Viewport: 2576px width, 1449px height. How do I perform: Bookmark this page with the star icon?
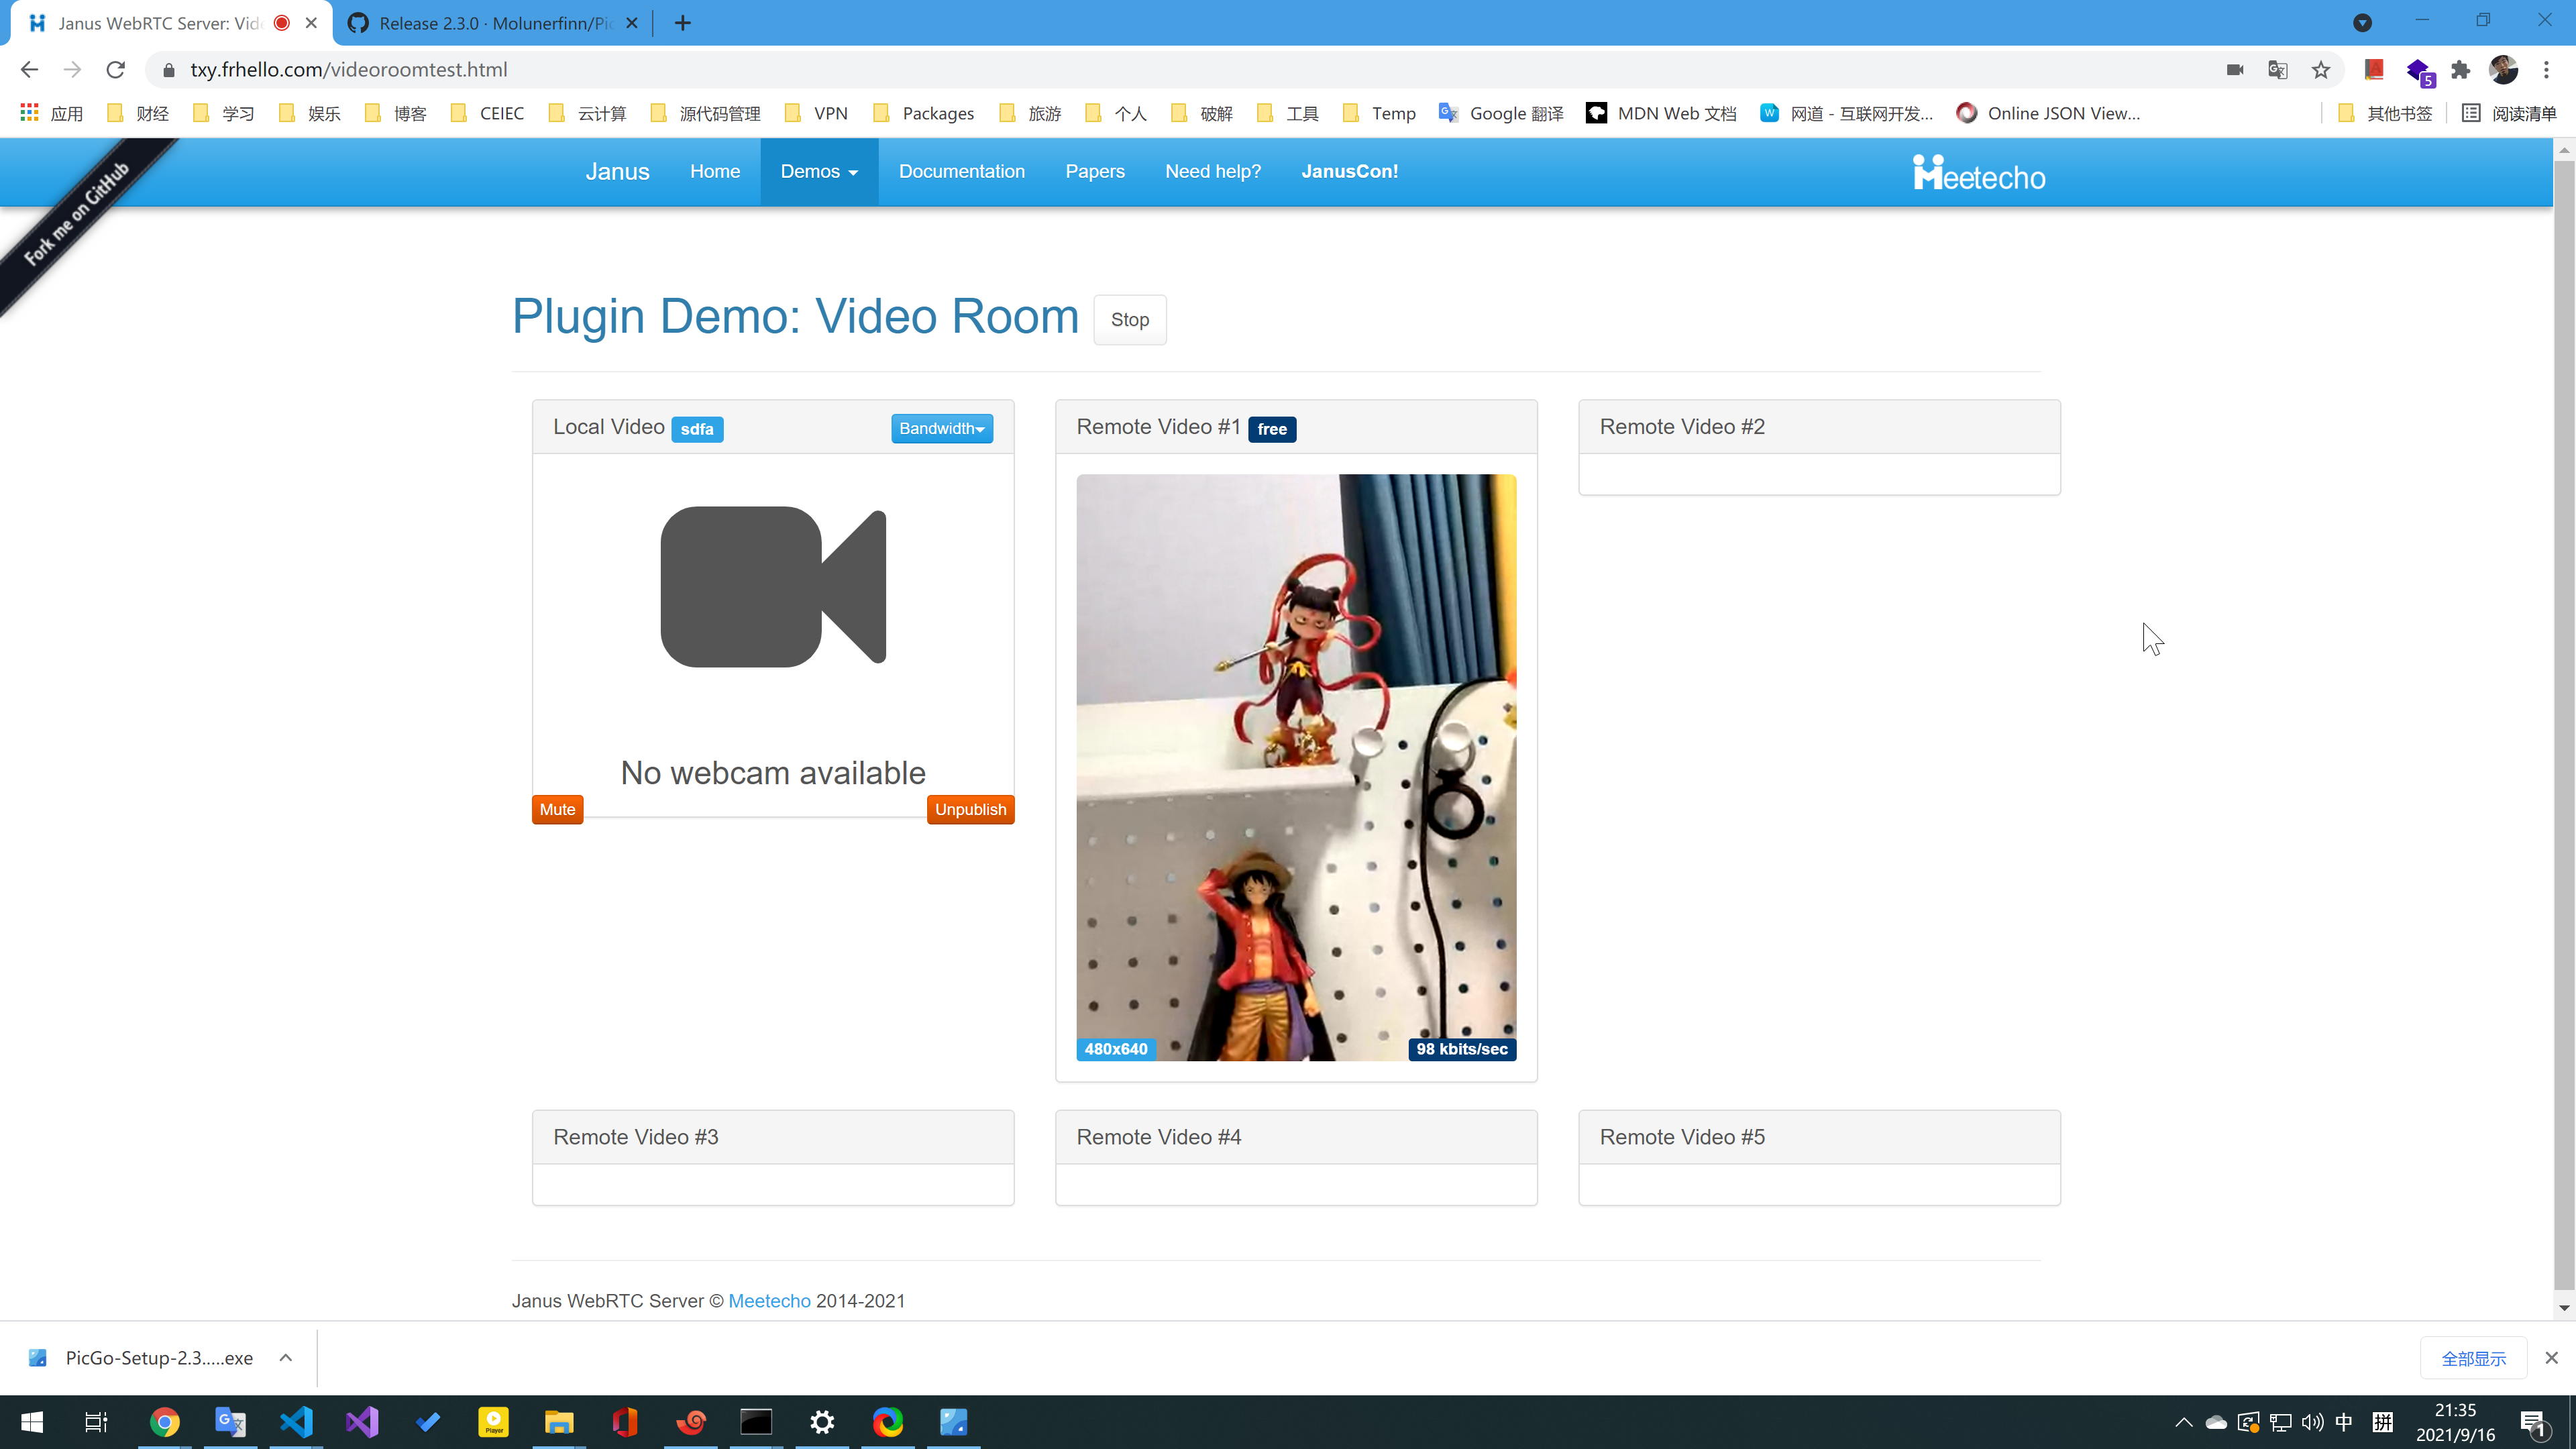2321,70
